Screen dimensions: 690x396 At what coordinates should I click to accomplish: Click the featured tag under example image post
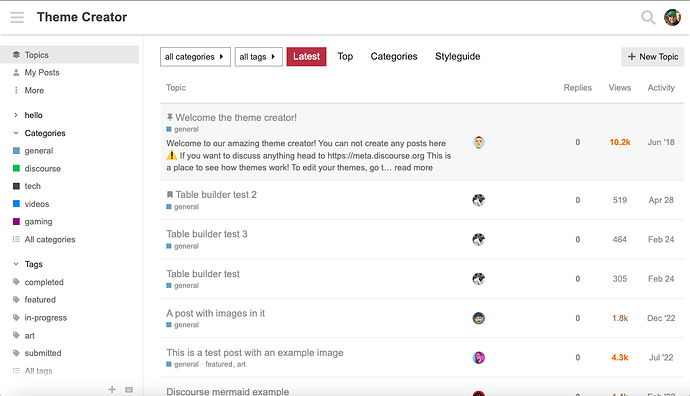tap(219, 364)
